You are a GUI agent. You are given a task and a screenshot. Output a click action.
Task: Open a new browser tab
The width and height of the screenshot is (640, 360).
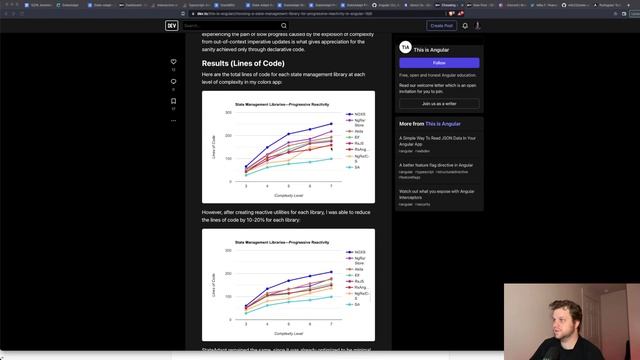628,5
